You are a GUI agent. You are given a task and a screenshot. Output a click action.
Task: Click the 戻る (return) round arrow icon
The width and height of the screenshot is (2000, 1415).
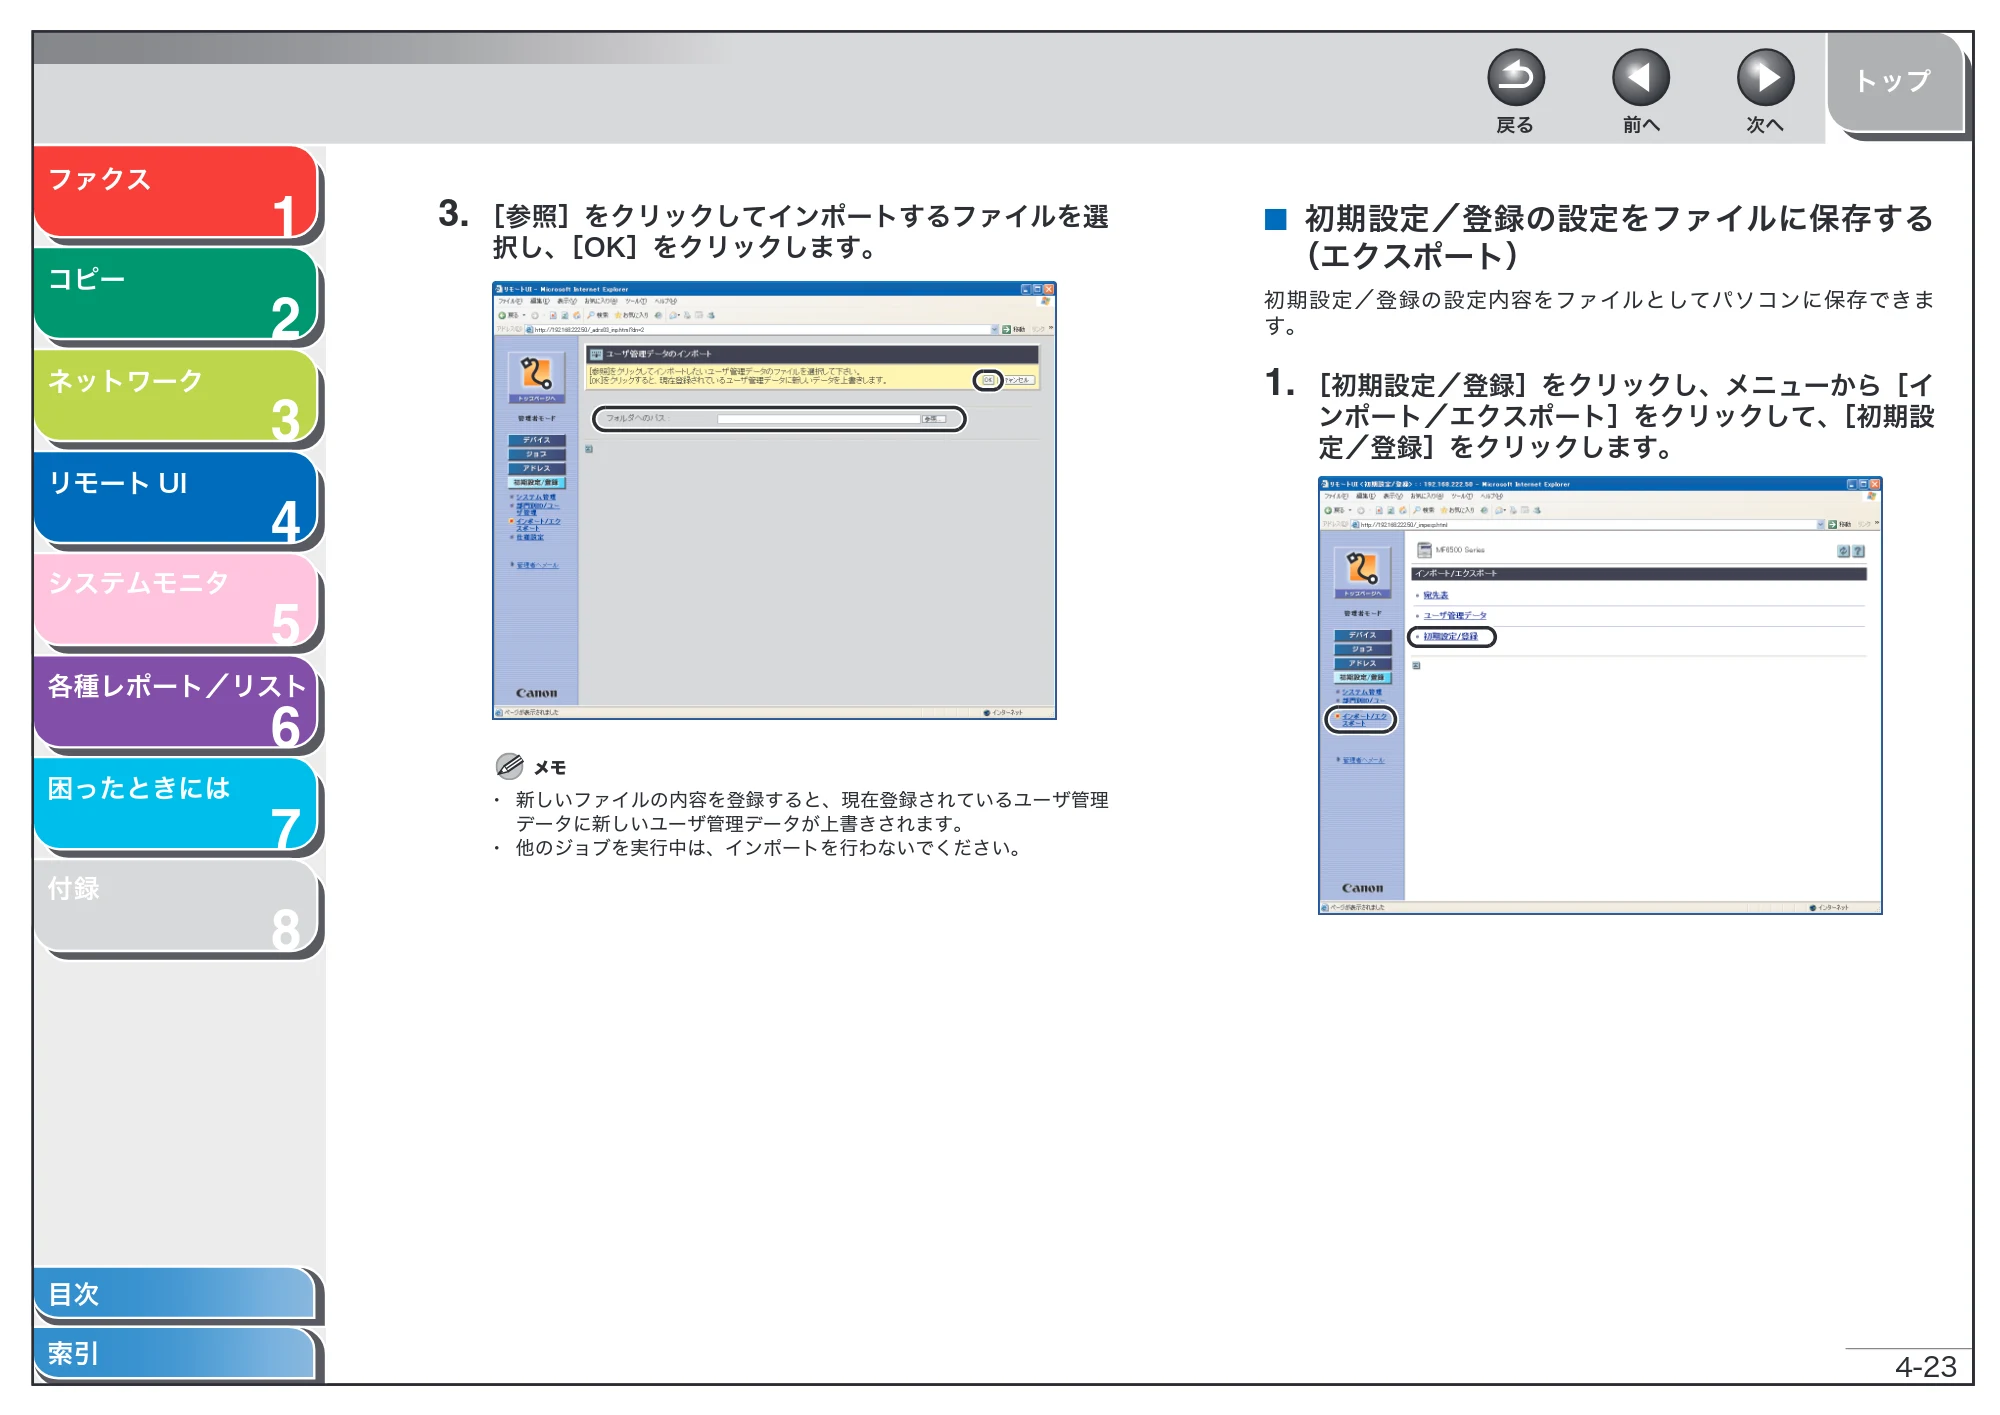pyautogui.click(x=1515, y=78)
